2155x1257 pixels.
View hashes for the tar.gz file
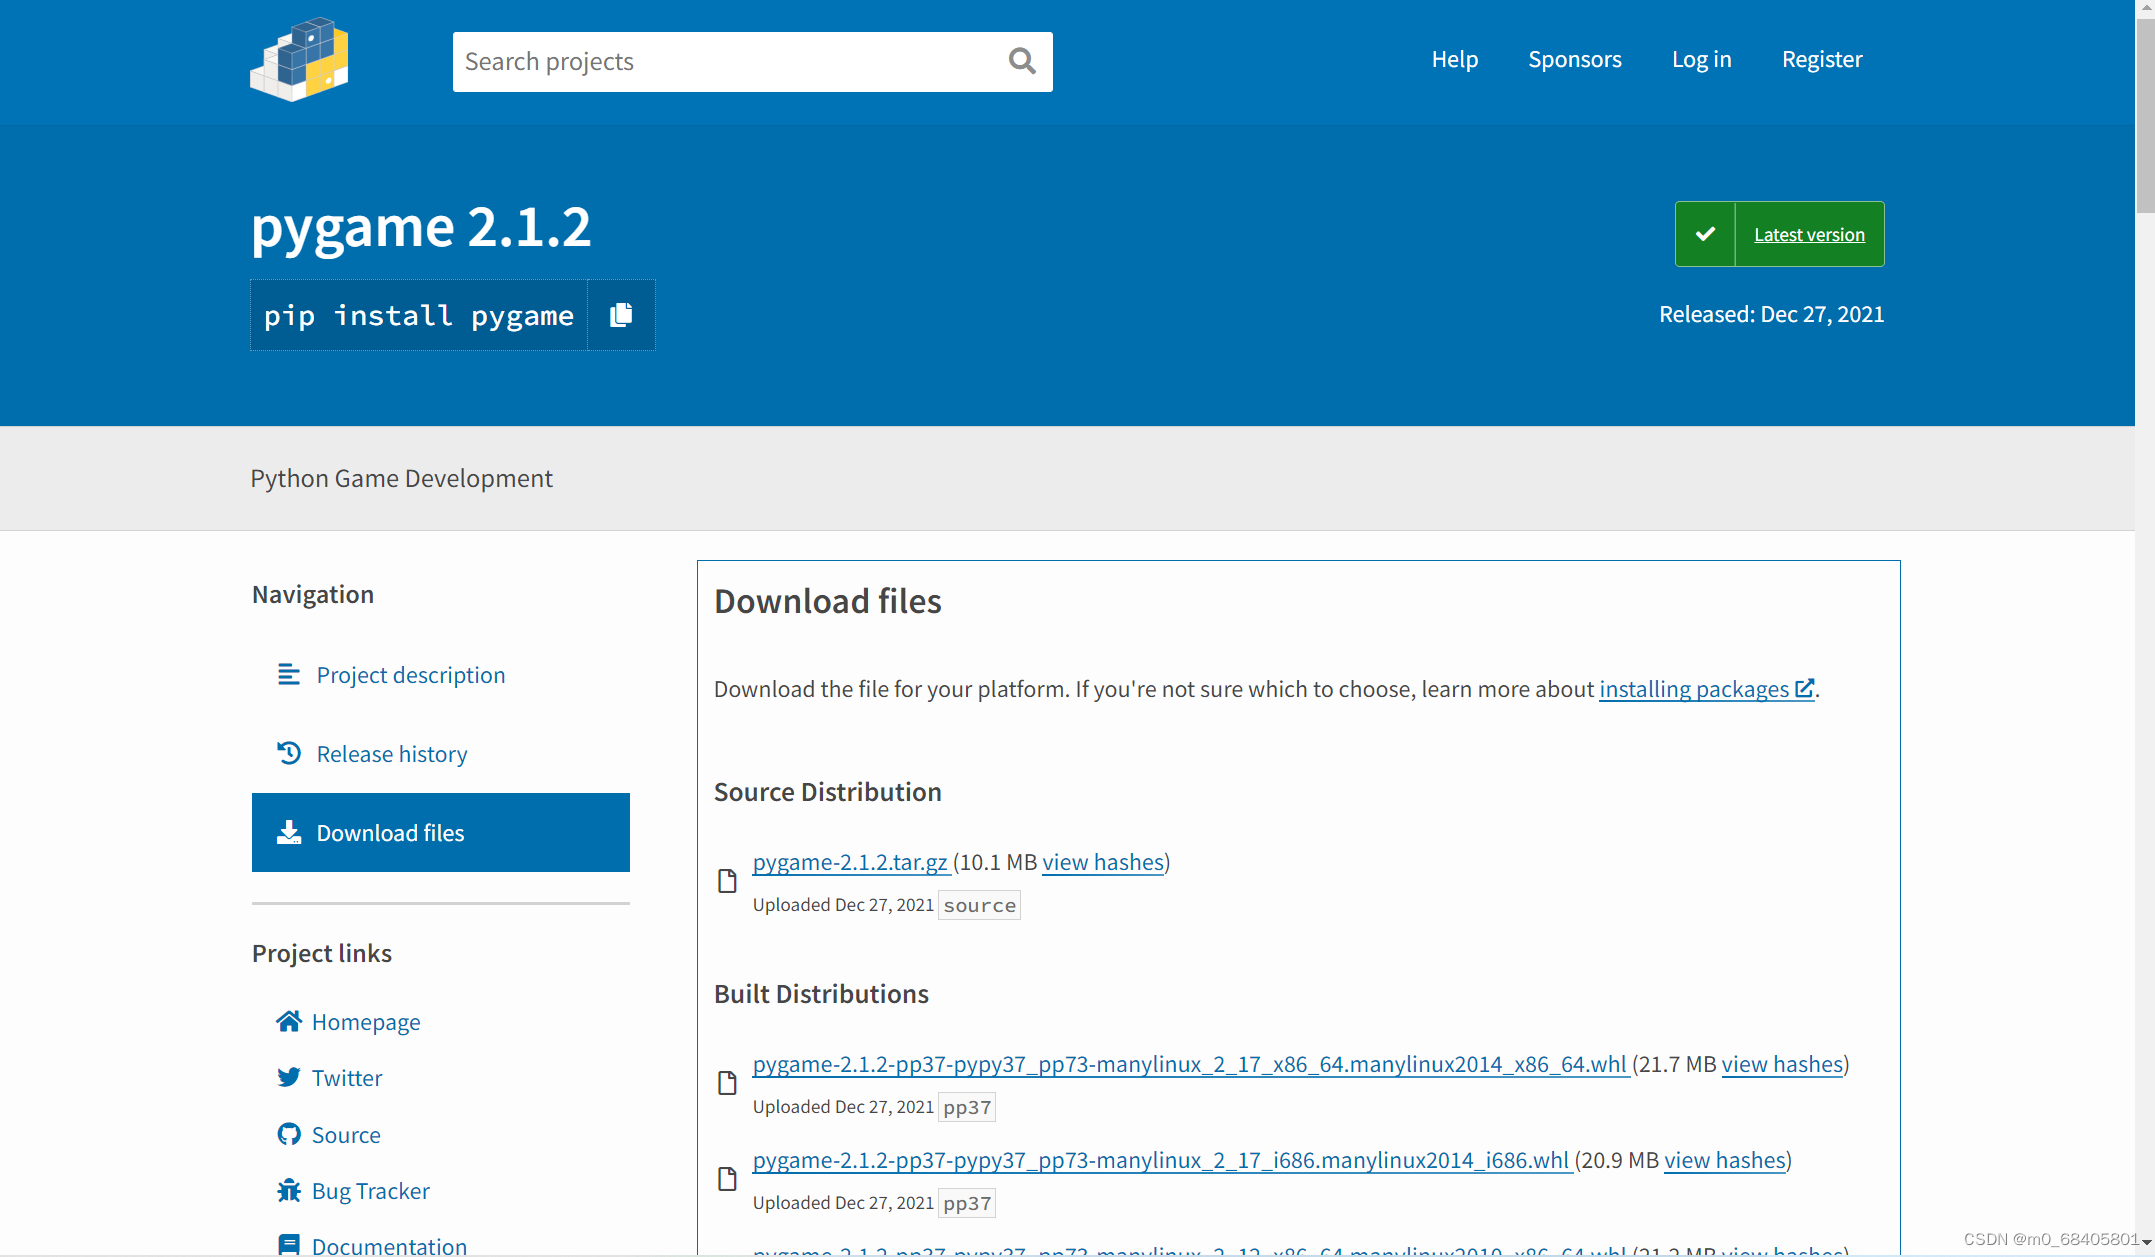(x=1103, y=862)
